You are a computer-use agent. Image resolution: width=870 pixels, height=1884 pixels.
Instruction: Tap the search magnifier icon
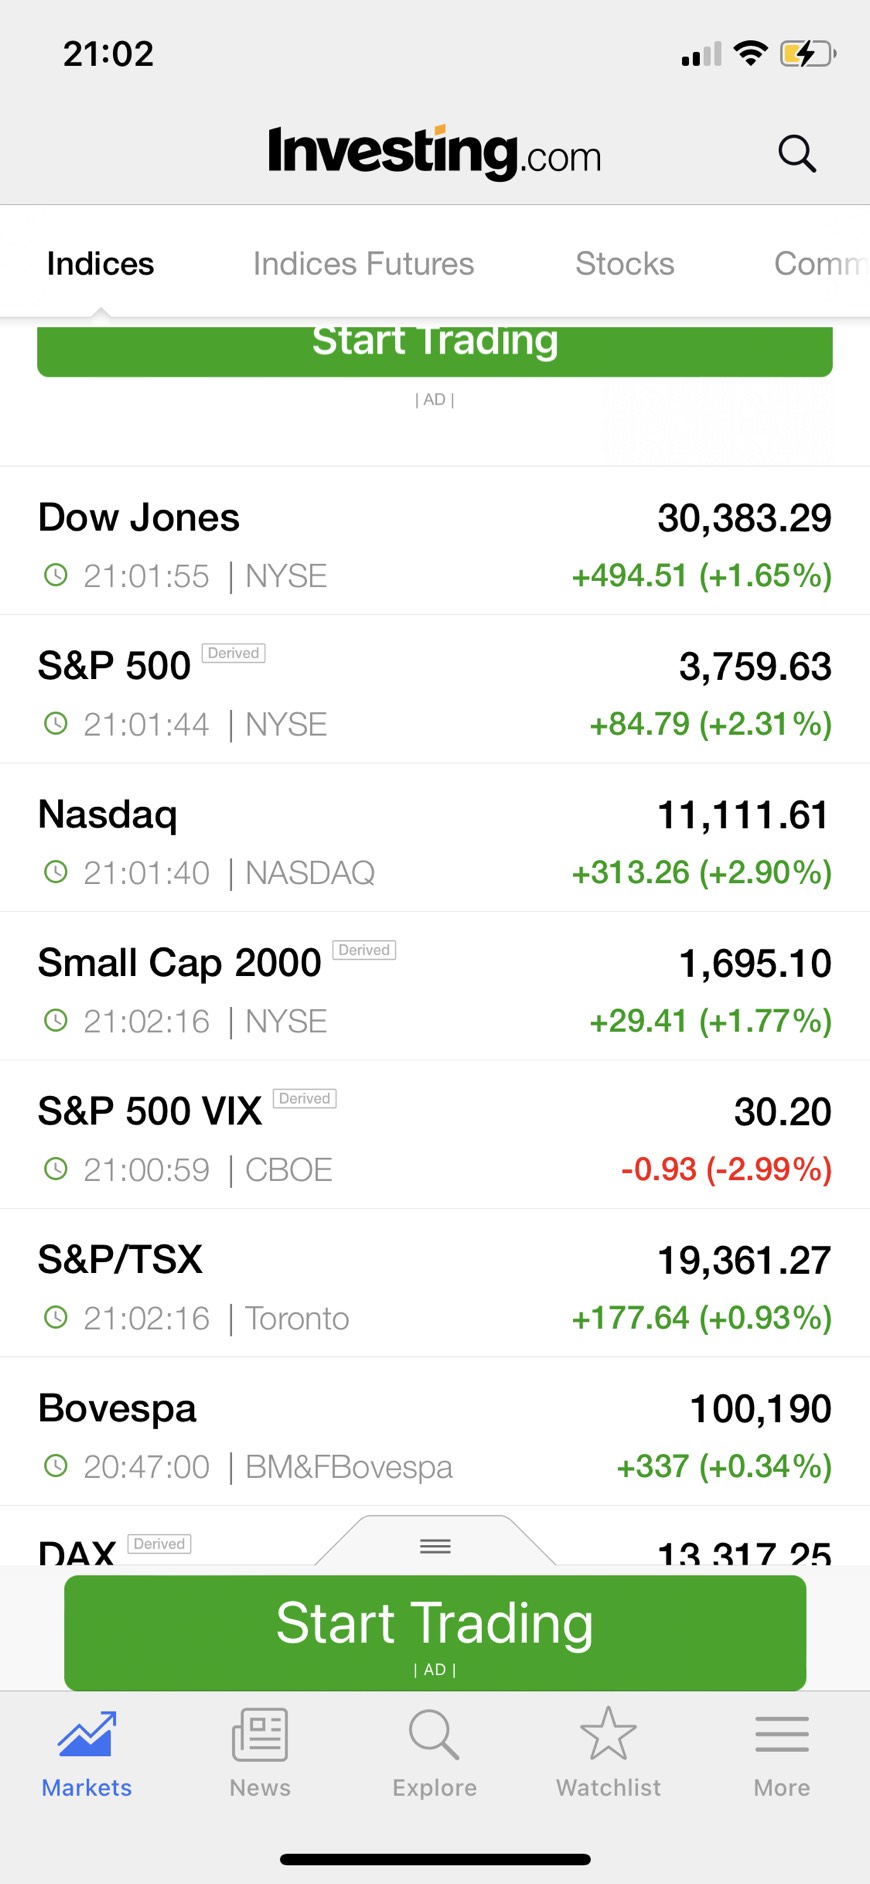coord(797,154)
